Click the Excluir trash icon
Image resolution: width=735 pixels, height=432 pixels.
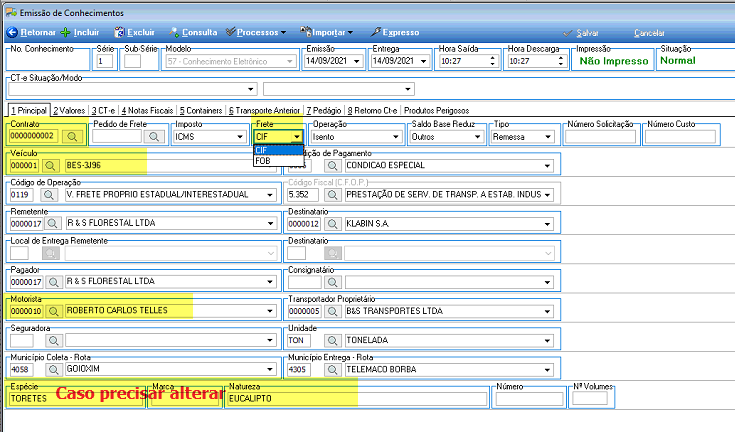[x=119, y=32]
